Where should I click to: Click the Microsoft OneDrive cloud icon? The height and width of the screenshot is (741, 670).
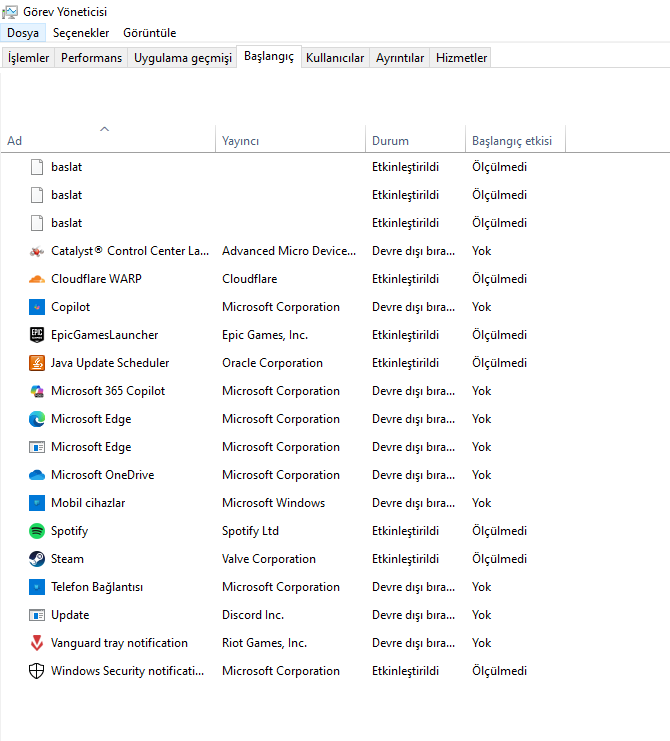tap(37, 475)
